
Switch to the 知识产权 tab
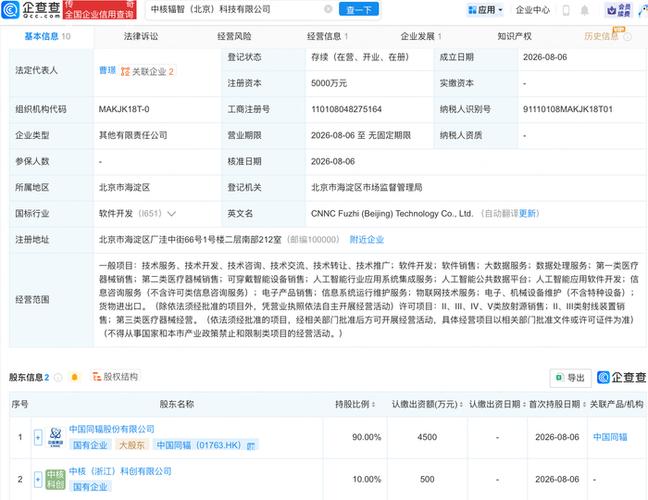tap(515, 36)
